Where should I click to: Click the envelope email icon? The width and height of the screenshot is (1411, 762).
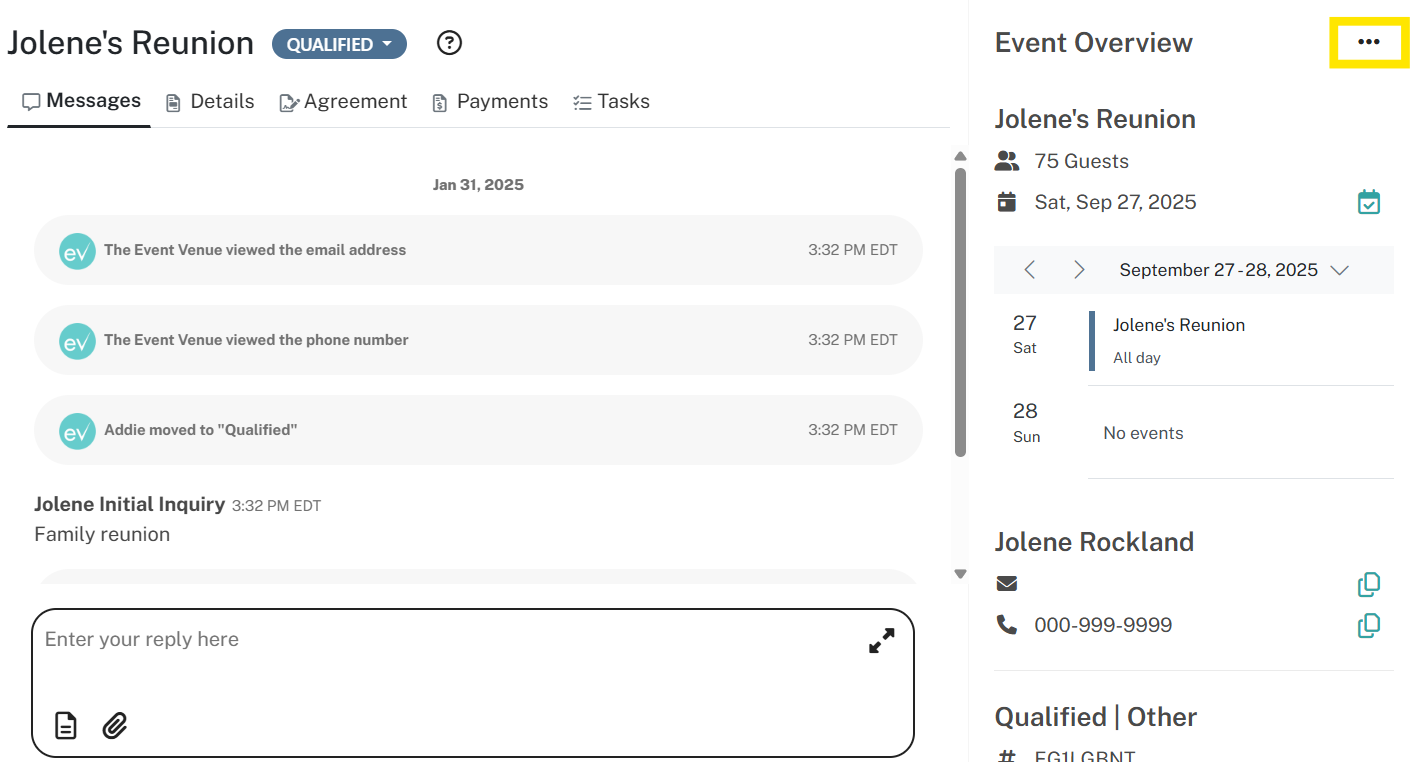coord(1007,584)
